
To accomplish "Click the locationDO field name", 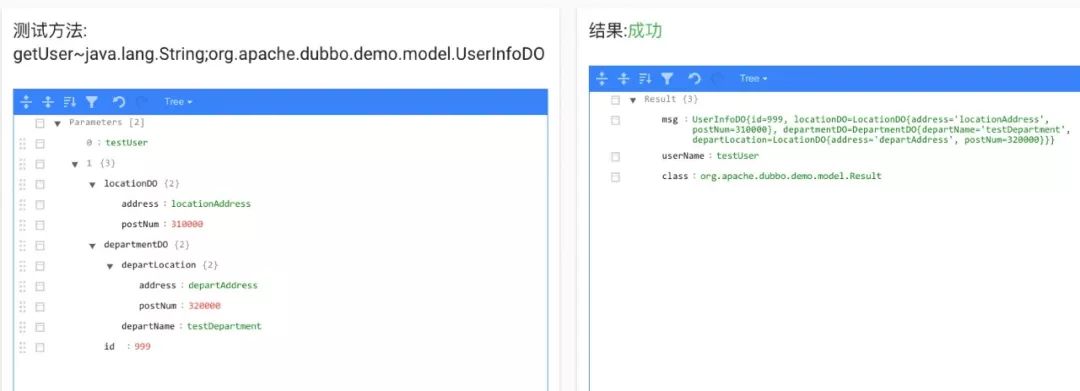I will (x=131, y=184).
